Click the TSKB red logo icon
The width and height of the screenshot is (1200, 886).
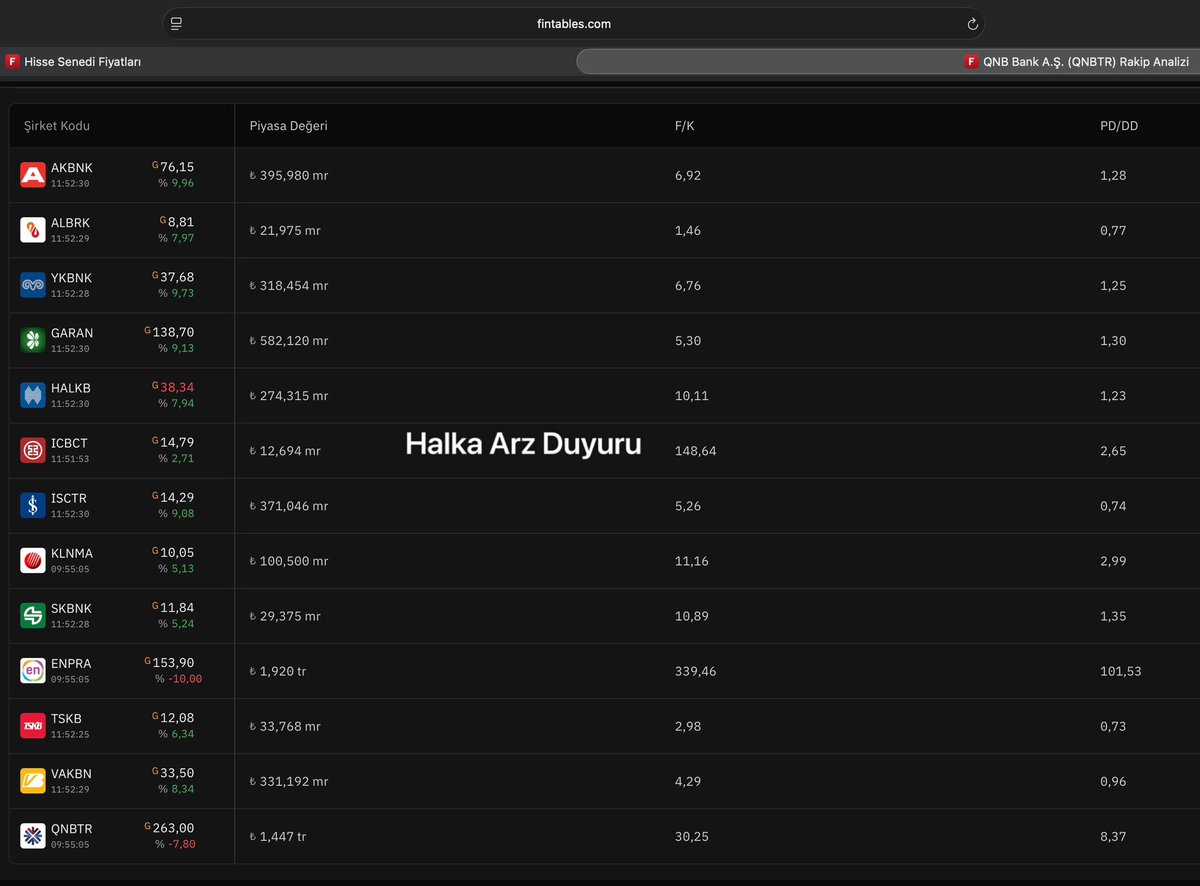tap(33, 726)
